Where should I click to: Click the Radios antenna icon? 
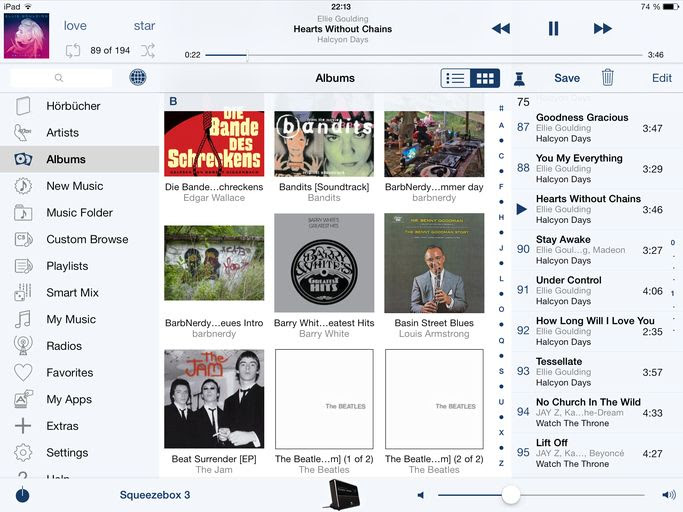point(23,346)
